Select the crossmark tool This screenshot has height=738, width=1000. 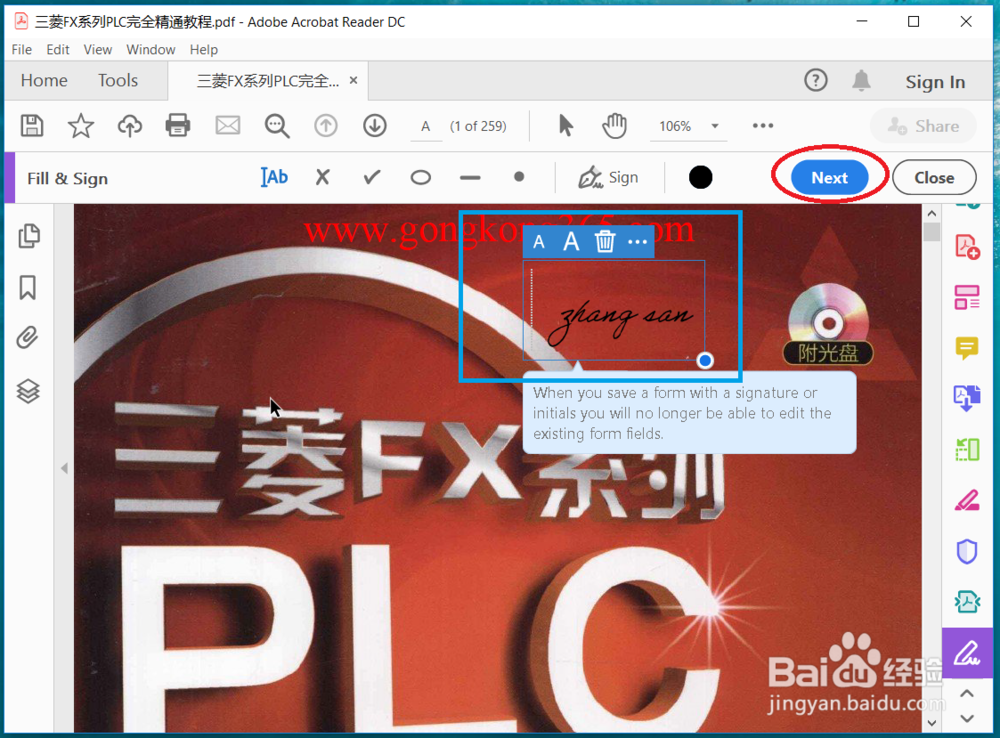coord(323,177)
